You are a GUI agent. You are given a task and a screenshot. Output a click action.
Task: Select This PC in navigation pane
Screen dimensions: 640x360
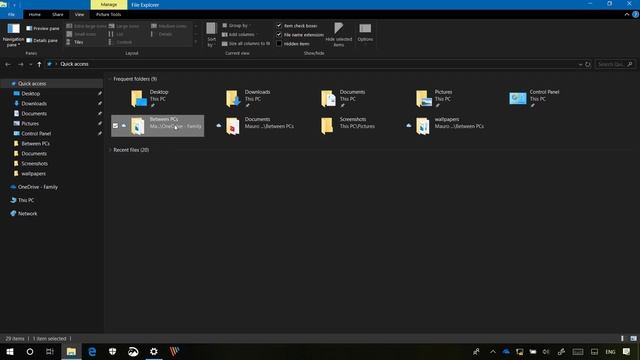[x=26, y=200]
